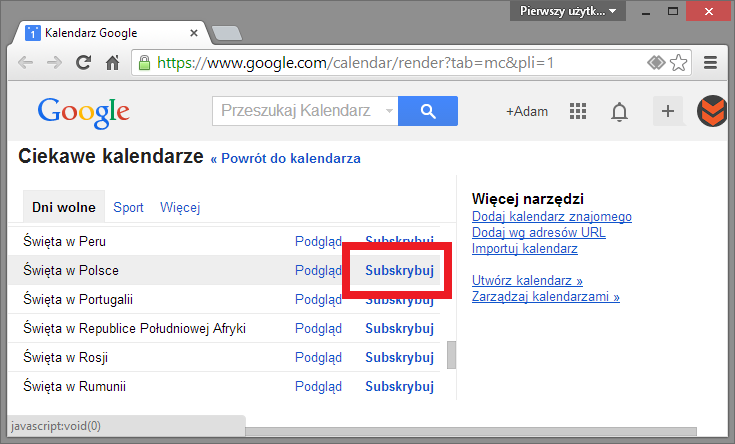Switch to the Sport tab

click(128, 207)
